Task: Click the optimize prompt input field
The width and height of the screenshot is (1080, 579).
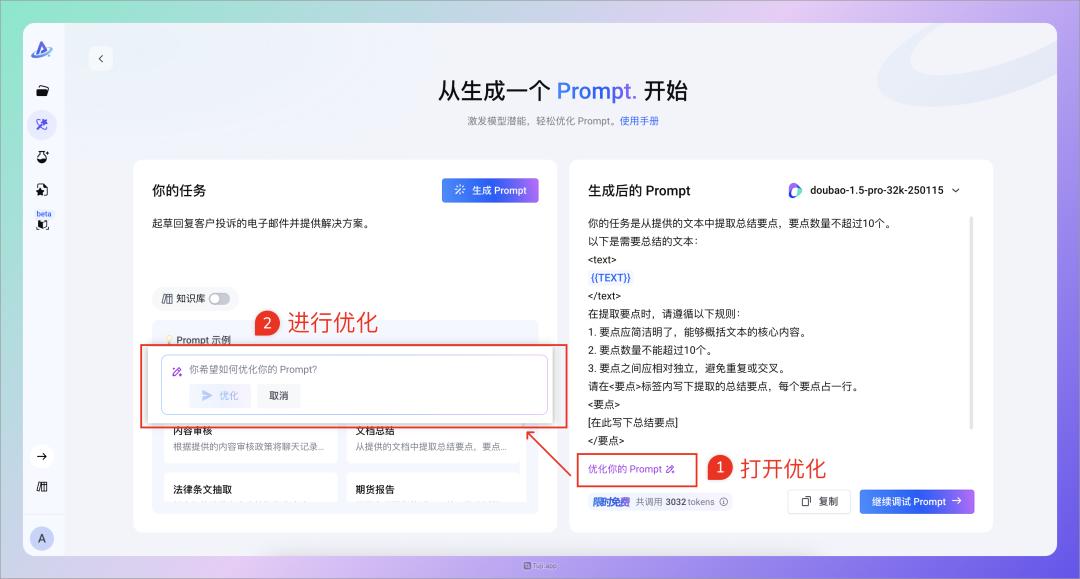Action: 360,370
